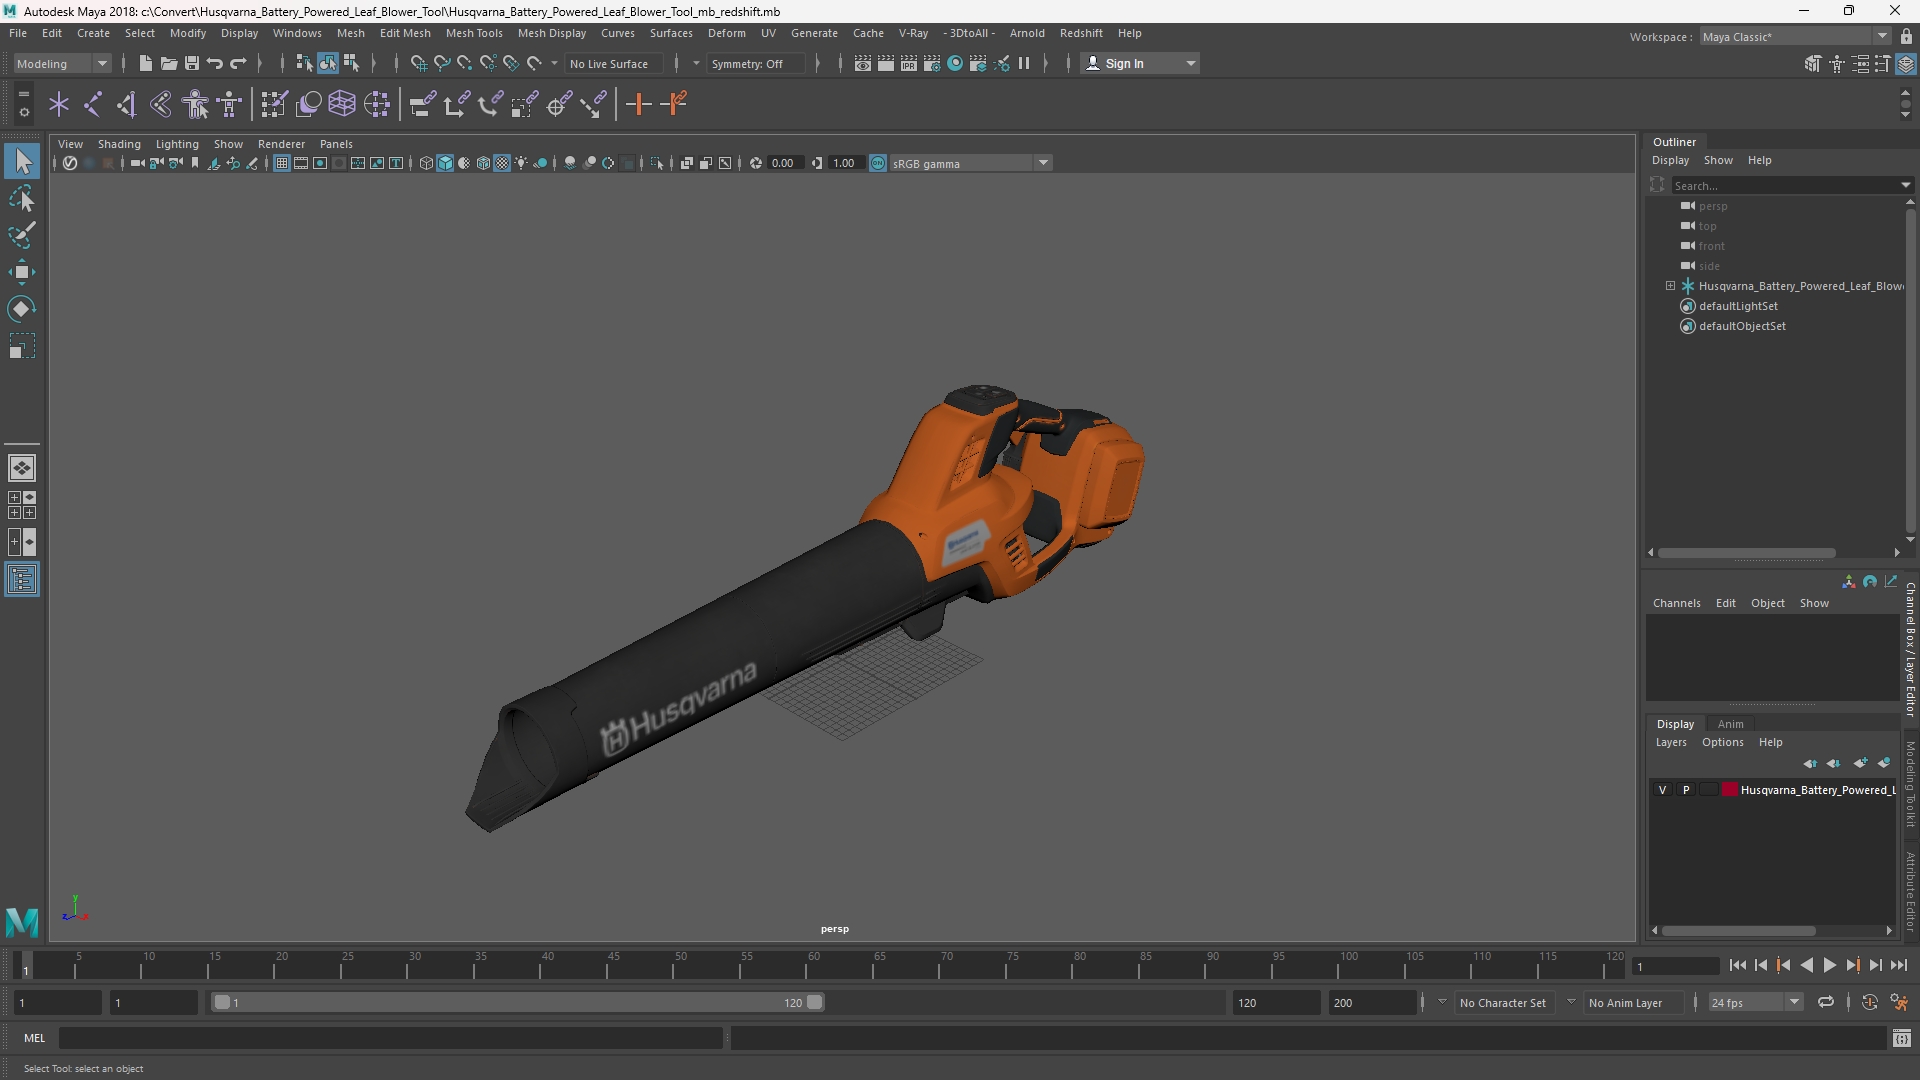Click the MEL command line input
This screenshot has height=1080, width=1920.
click(390, 1038)
